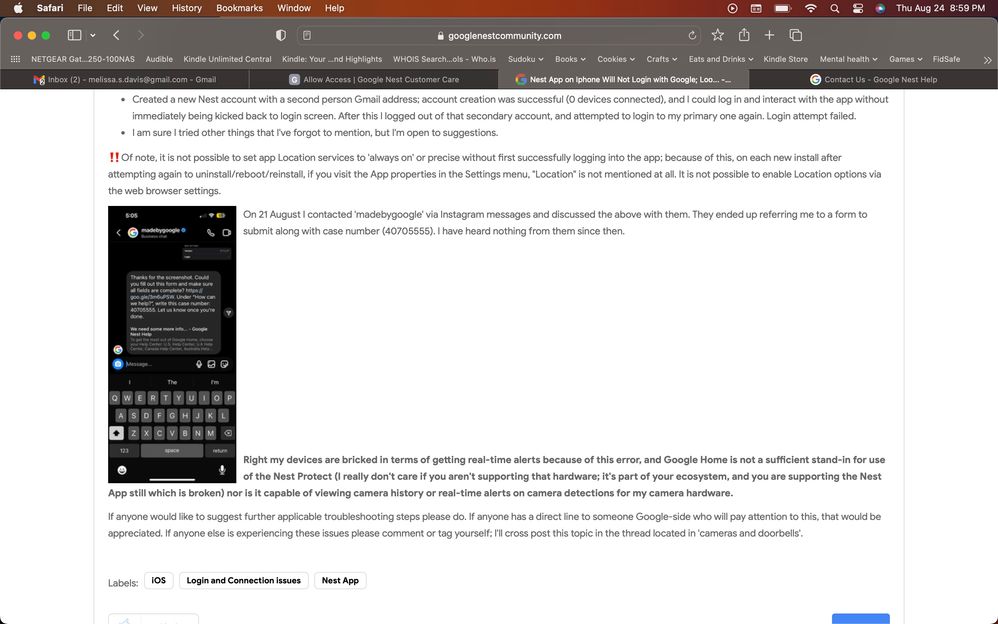Expand the Sudoku bookmarks folder
The width and height of the screenshot is (998, 624).
point(525,59)
